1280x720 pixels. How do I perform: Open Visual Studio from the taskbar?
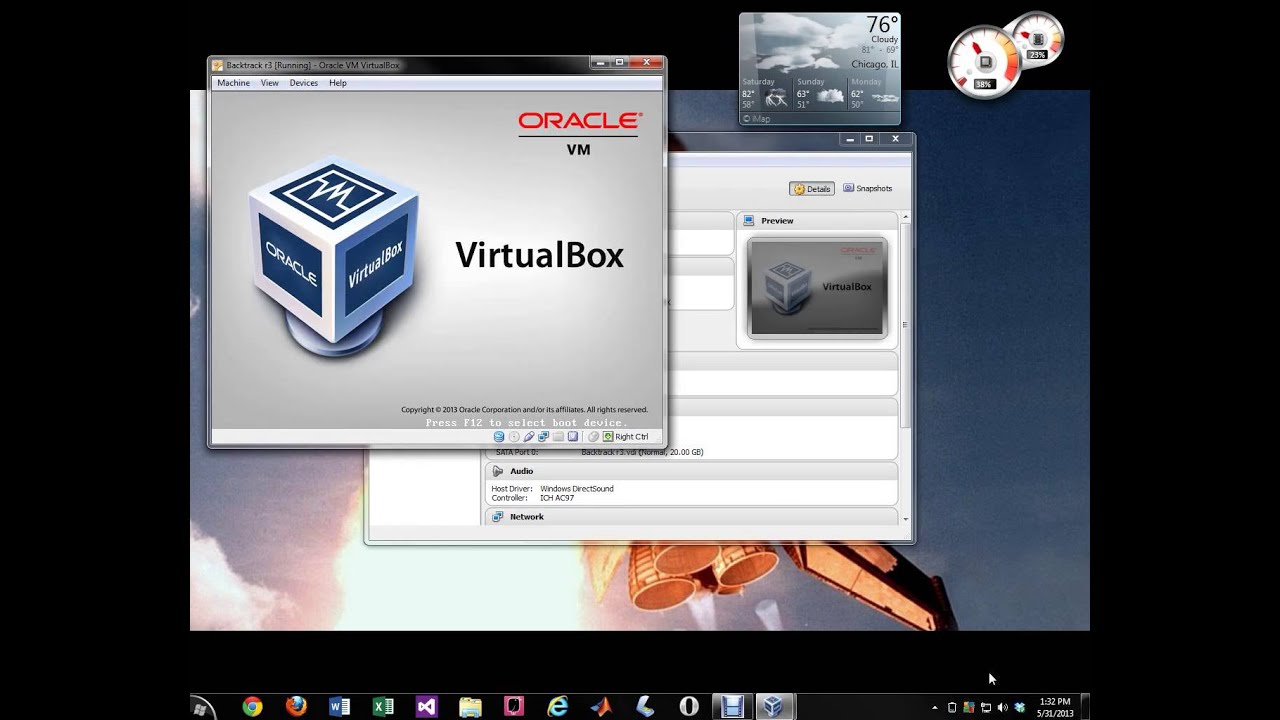[427, 707]
